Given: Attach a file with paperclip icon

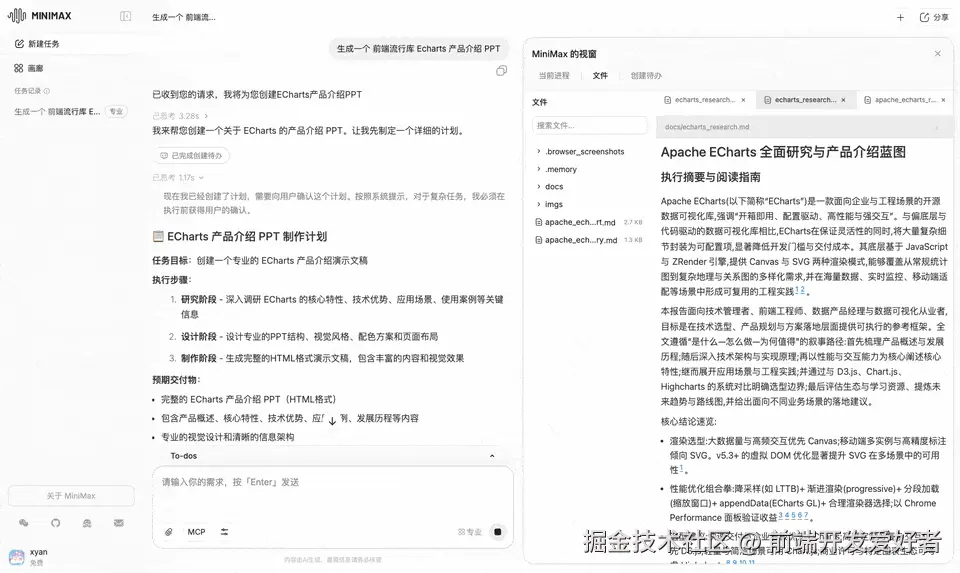Looking at the screenshot, I should click(x=168, y=532).
